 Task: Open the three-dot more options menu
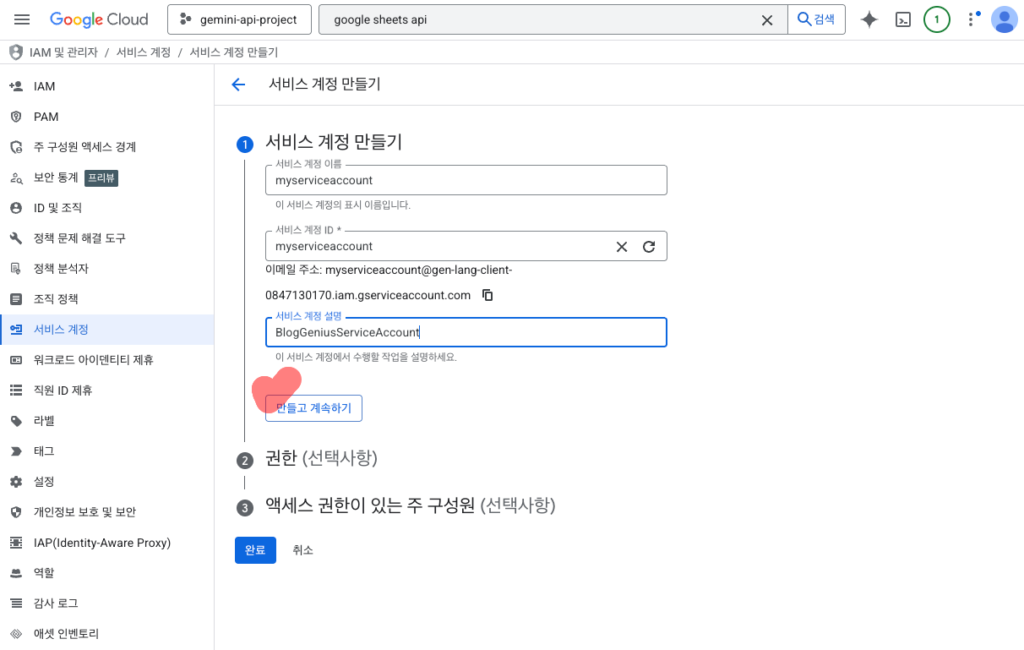[x=970, y=20]
